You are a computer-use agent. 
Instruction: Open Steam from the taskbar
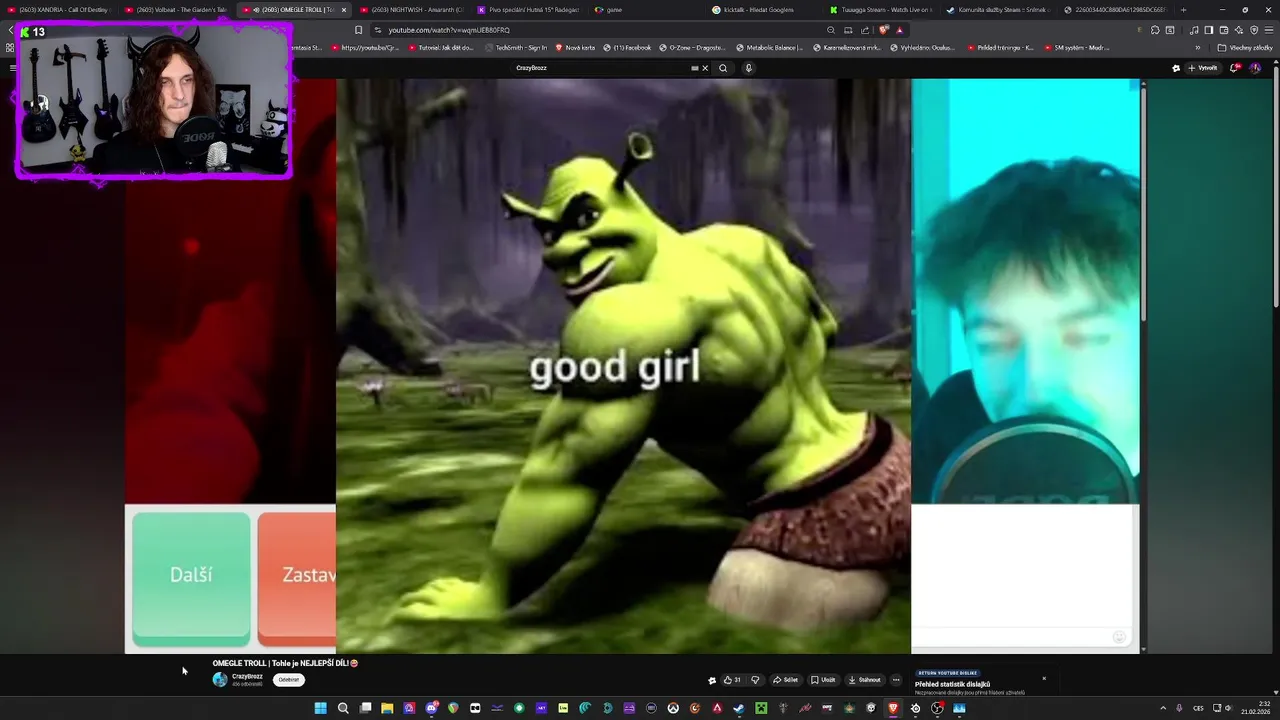pos(739,708)
